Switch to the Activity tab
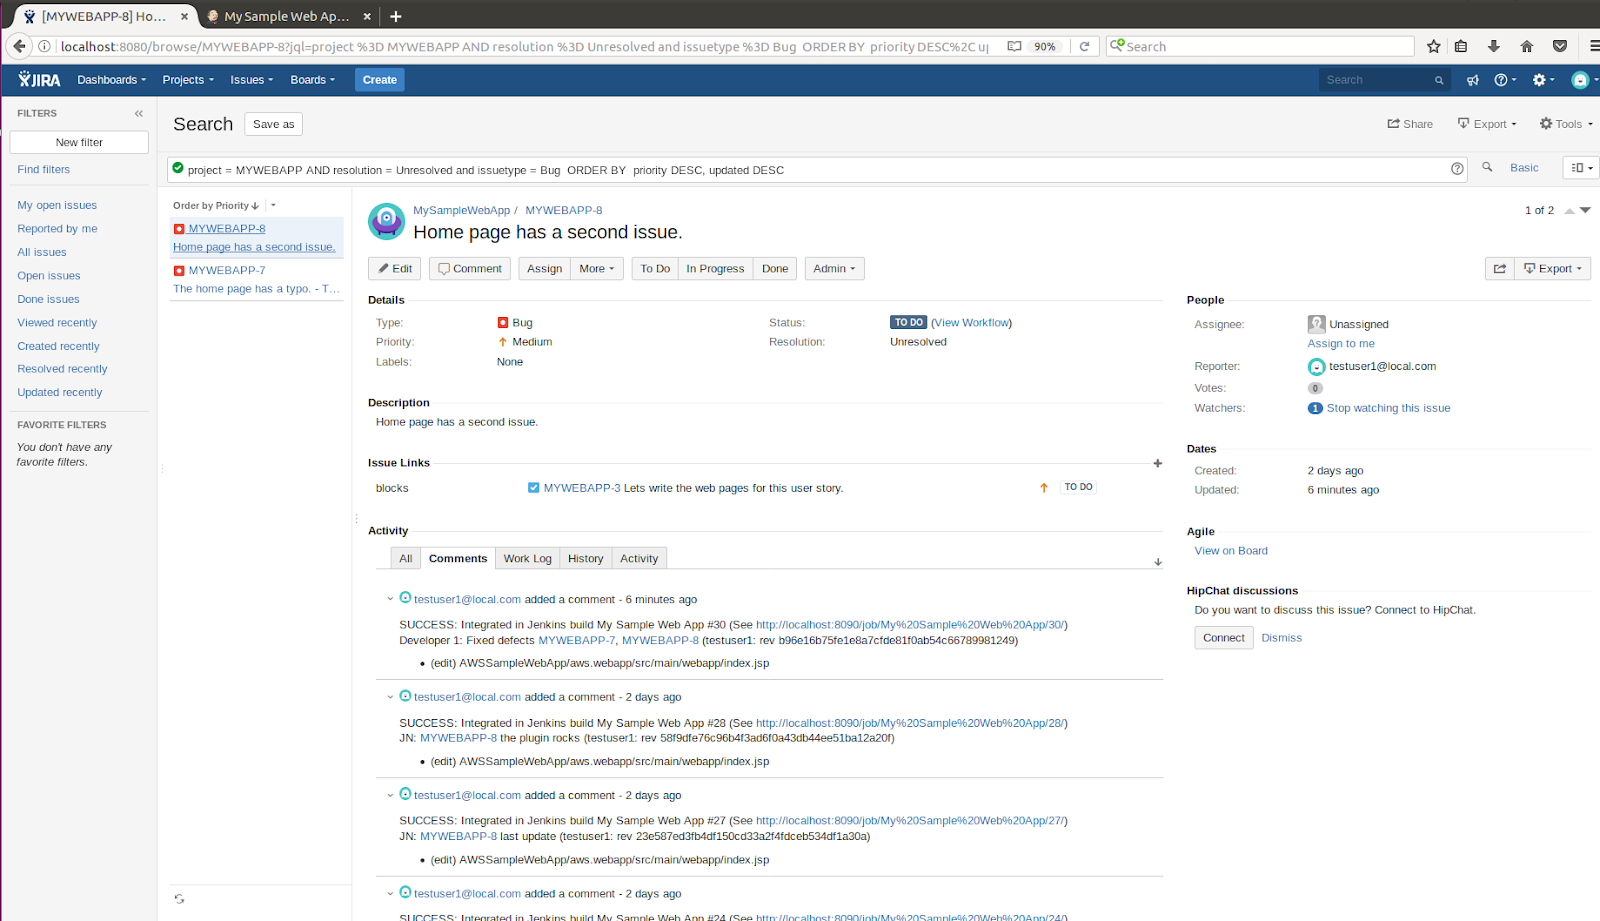 click(639, 559)
